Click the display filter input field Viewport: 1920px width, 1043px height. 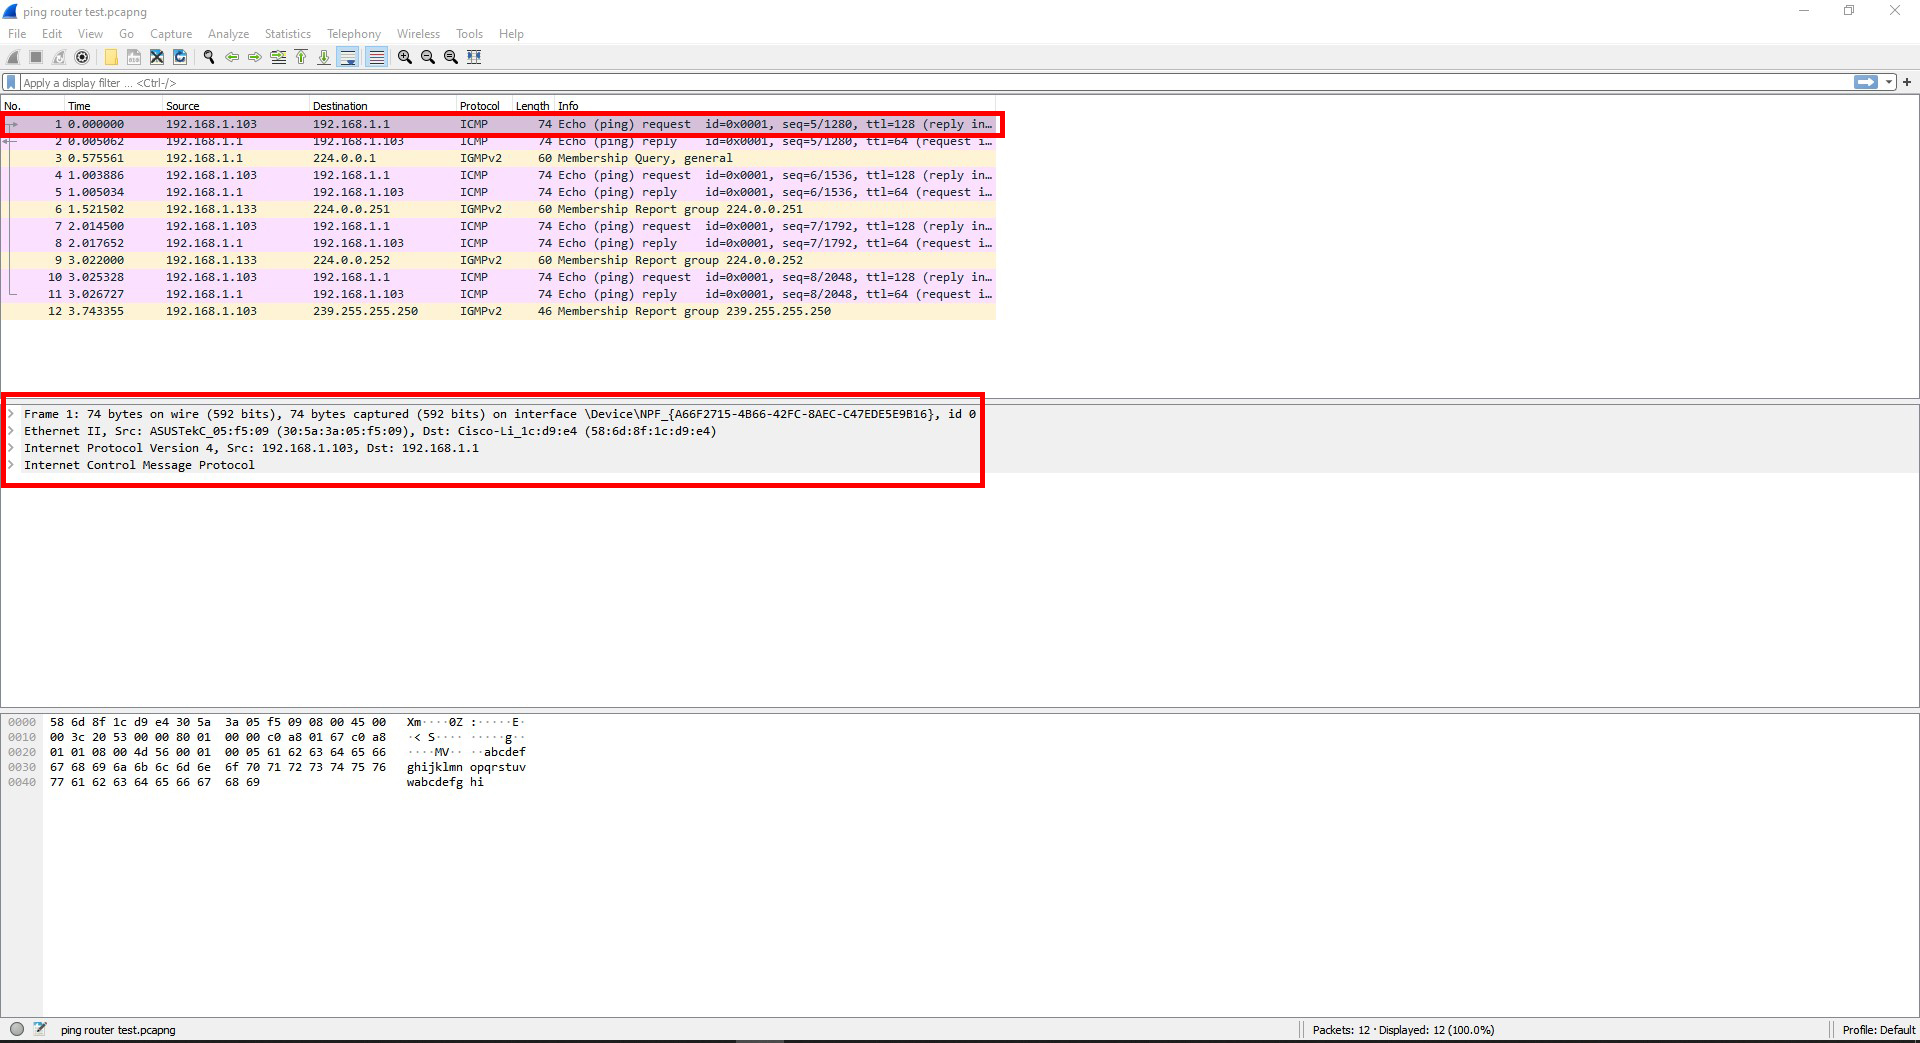tap(900, 83)
